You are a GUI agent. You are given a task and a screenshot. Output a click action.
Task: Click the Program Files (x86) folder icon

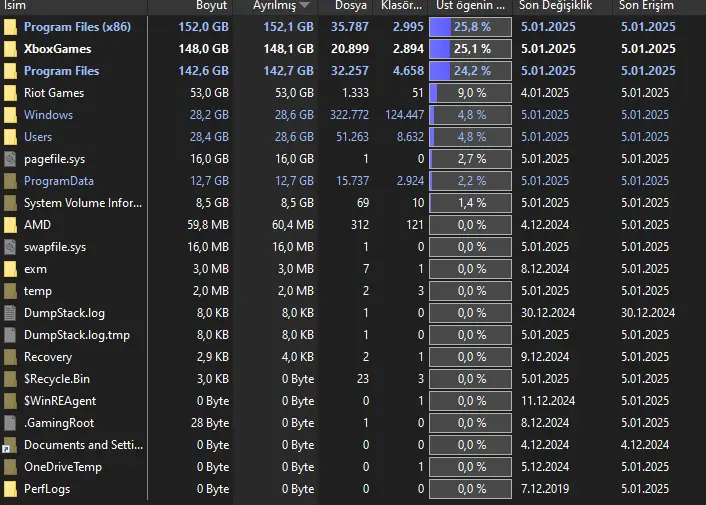tap(10, 27)
